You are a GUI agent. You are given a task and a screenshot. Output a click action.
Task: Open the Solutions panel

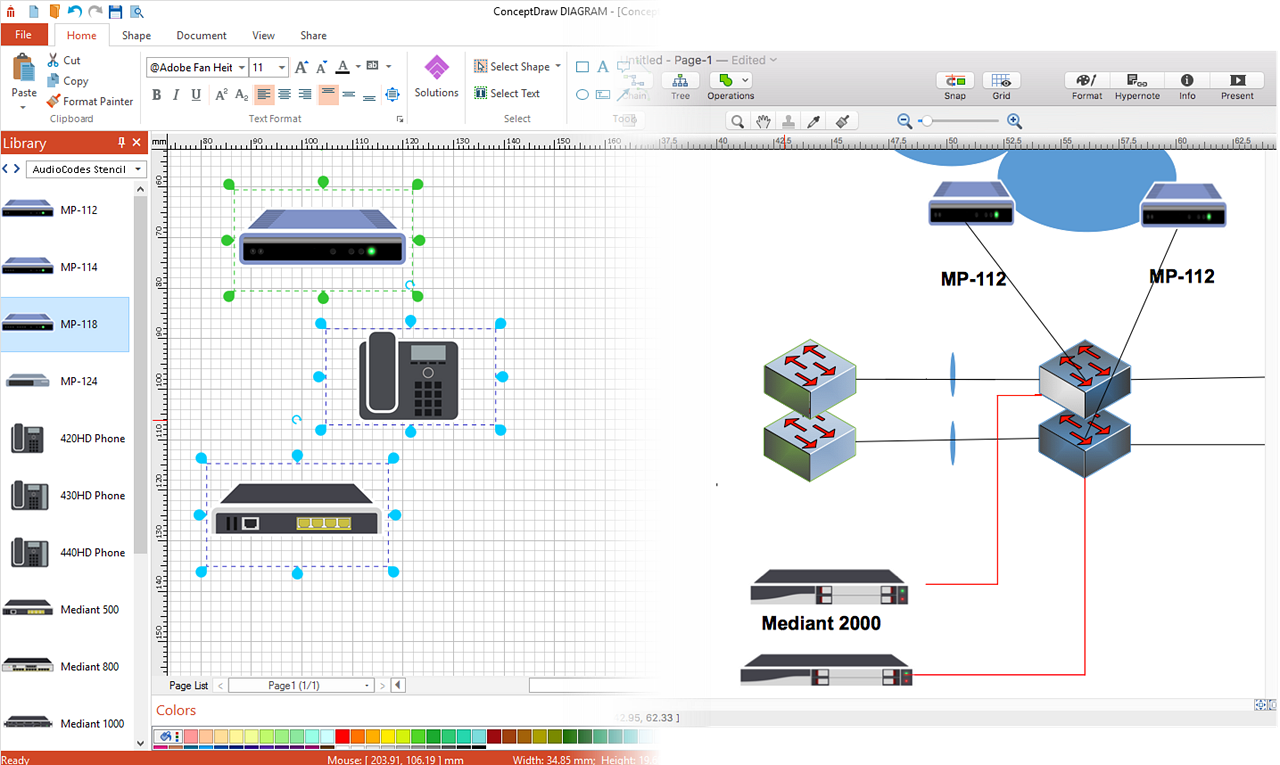coord(436,76)
